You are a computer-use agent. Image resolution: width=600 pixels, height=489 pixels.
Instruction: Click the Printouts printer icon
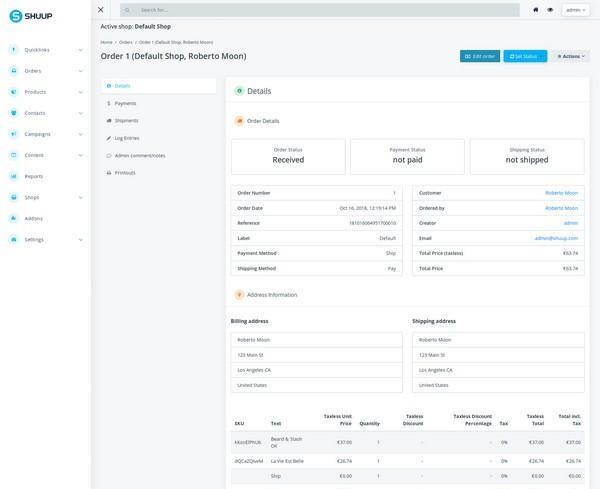coord(109,173)
